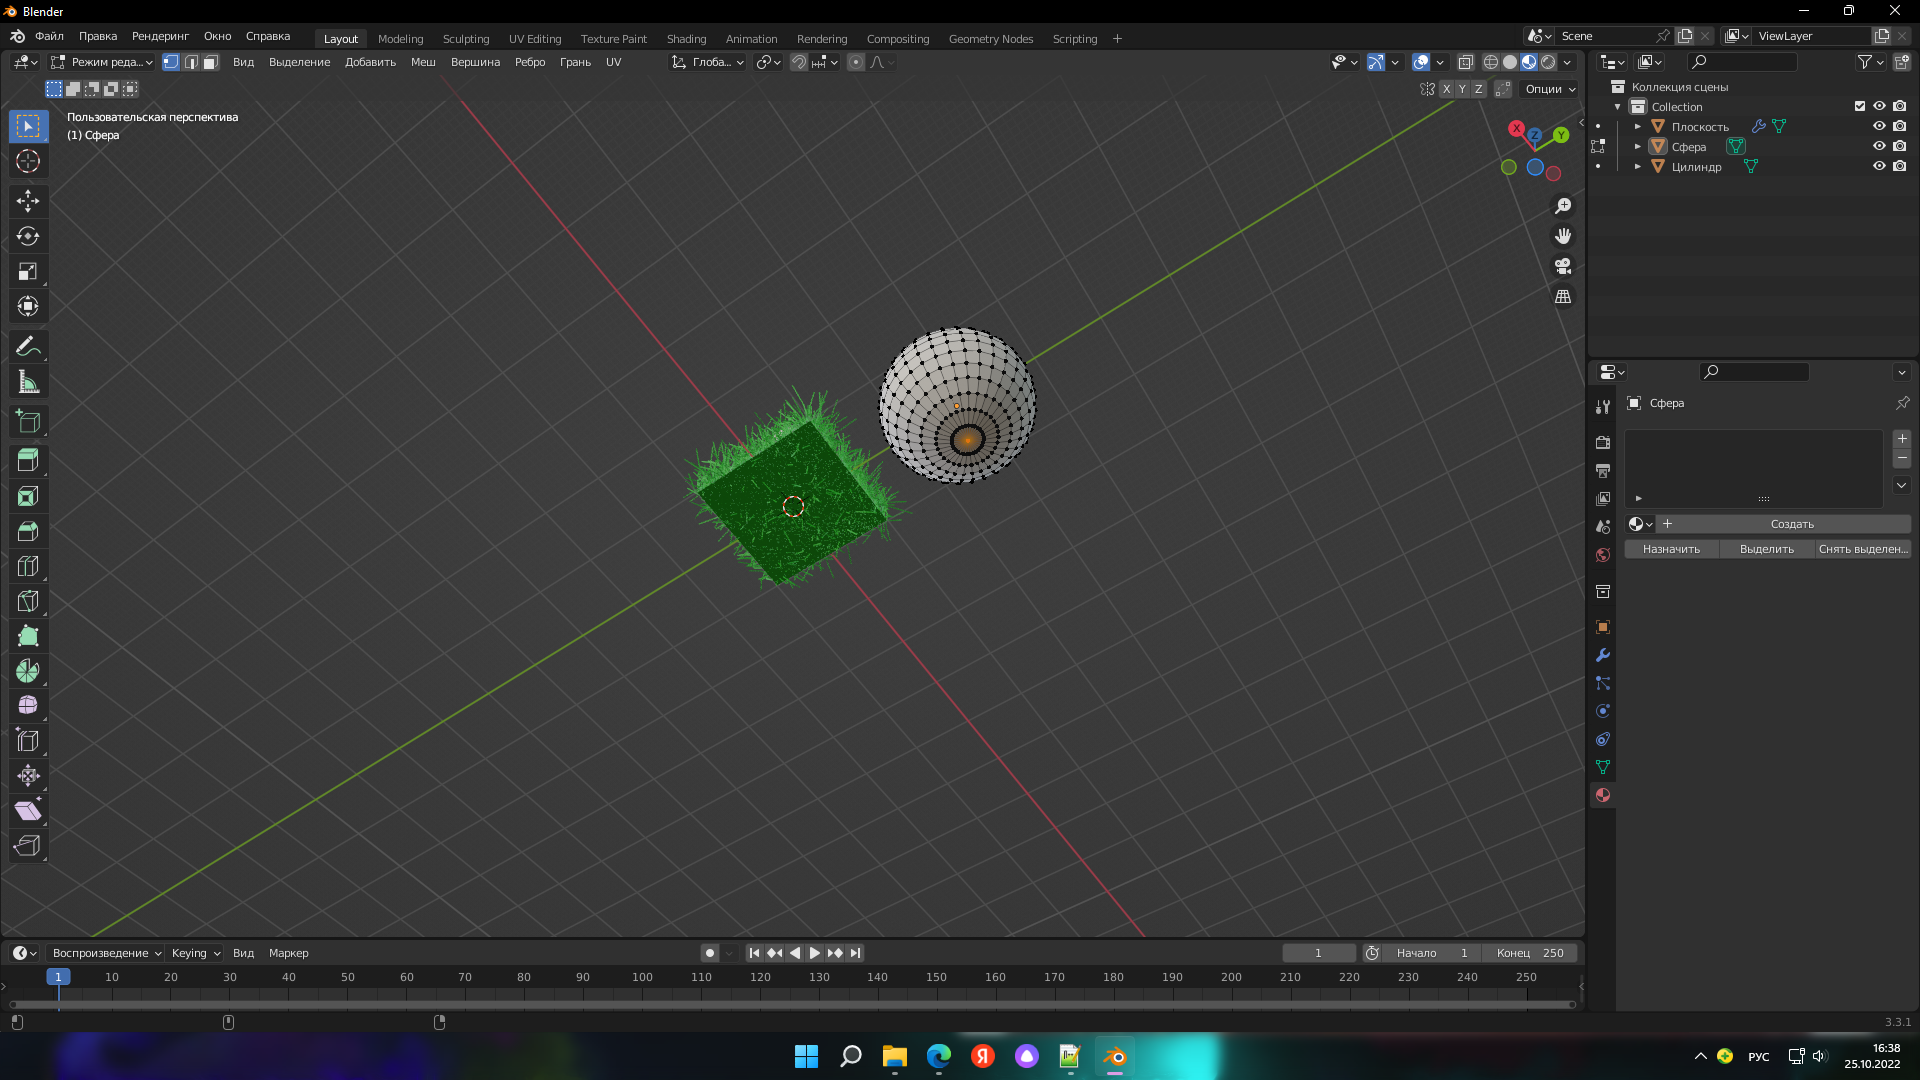Open the Глобальная orientation dropdown
This screenshot has height=1080, width=1920.
point(708,62)
